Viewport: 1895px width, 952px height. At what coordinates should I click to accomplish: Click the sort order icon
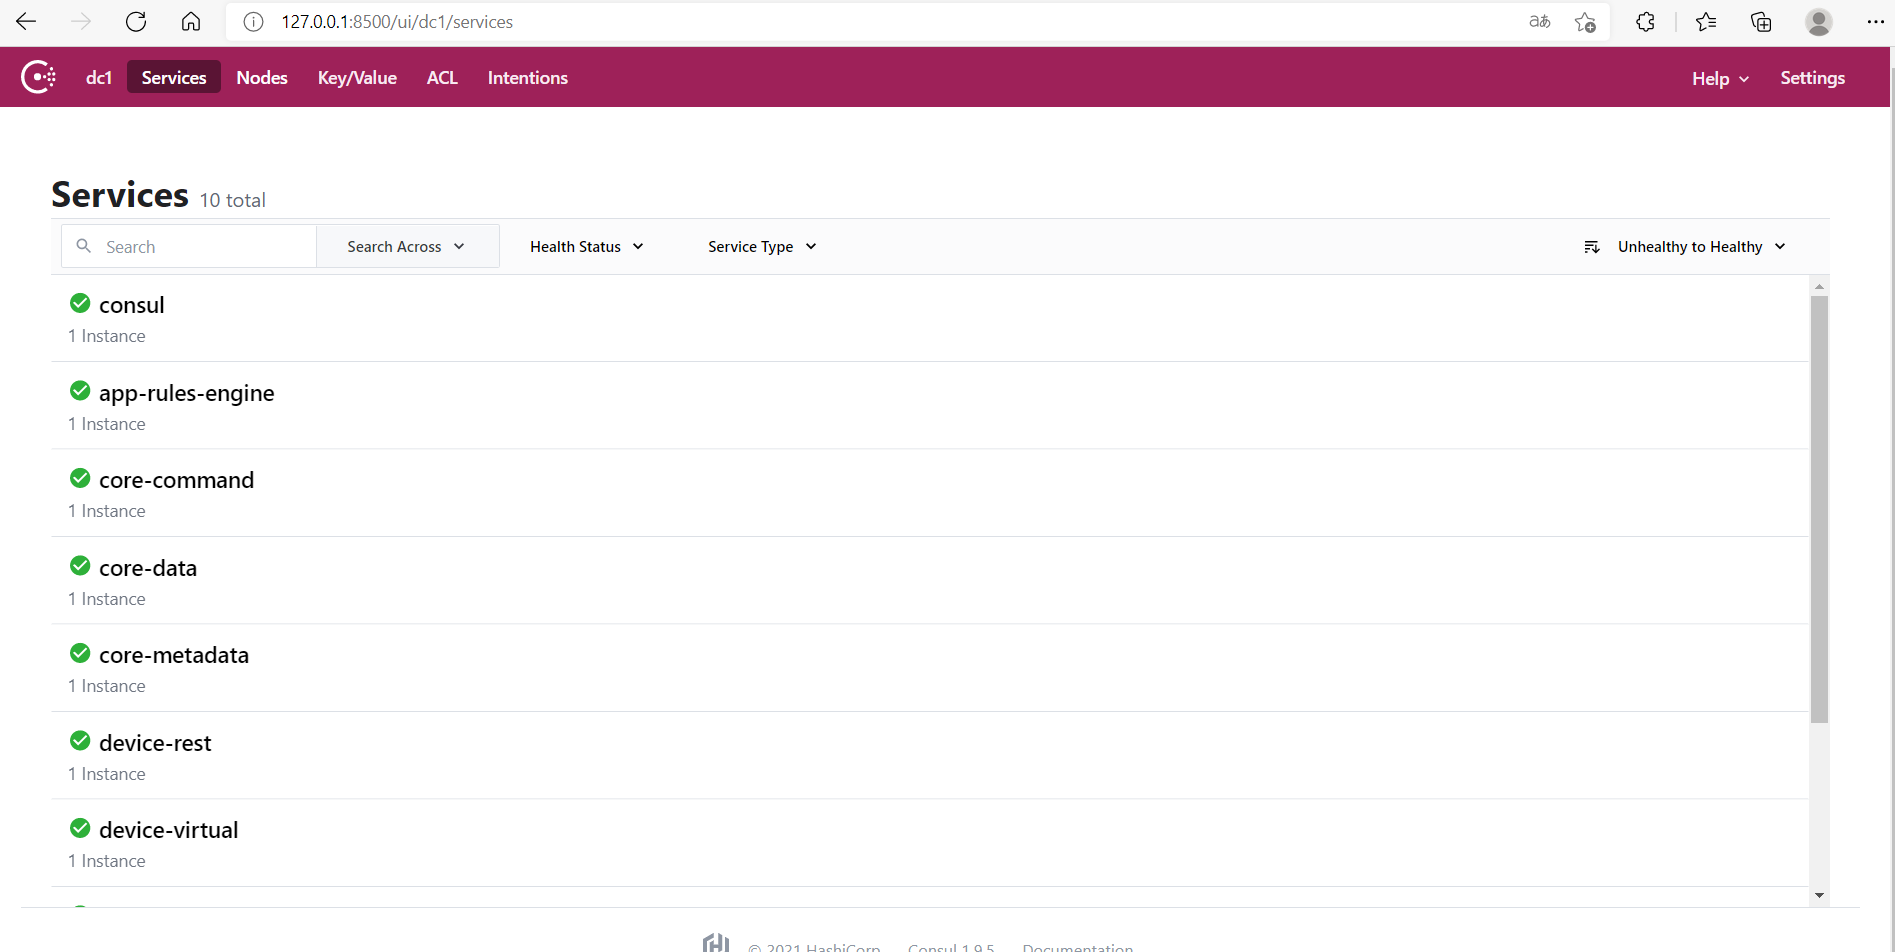pyautogui.click(x=1592, y=247)
